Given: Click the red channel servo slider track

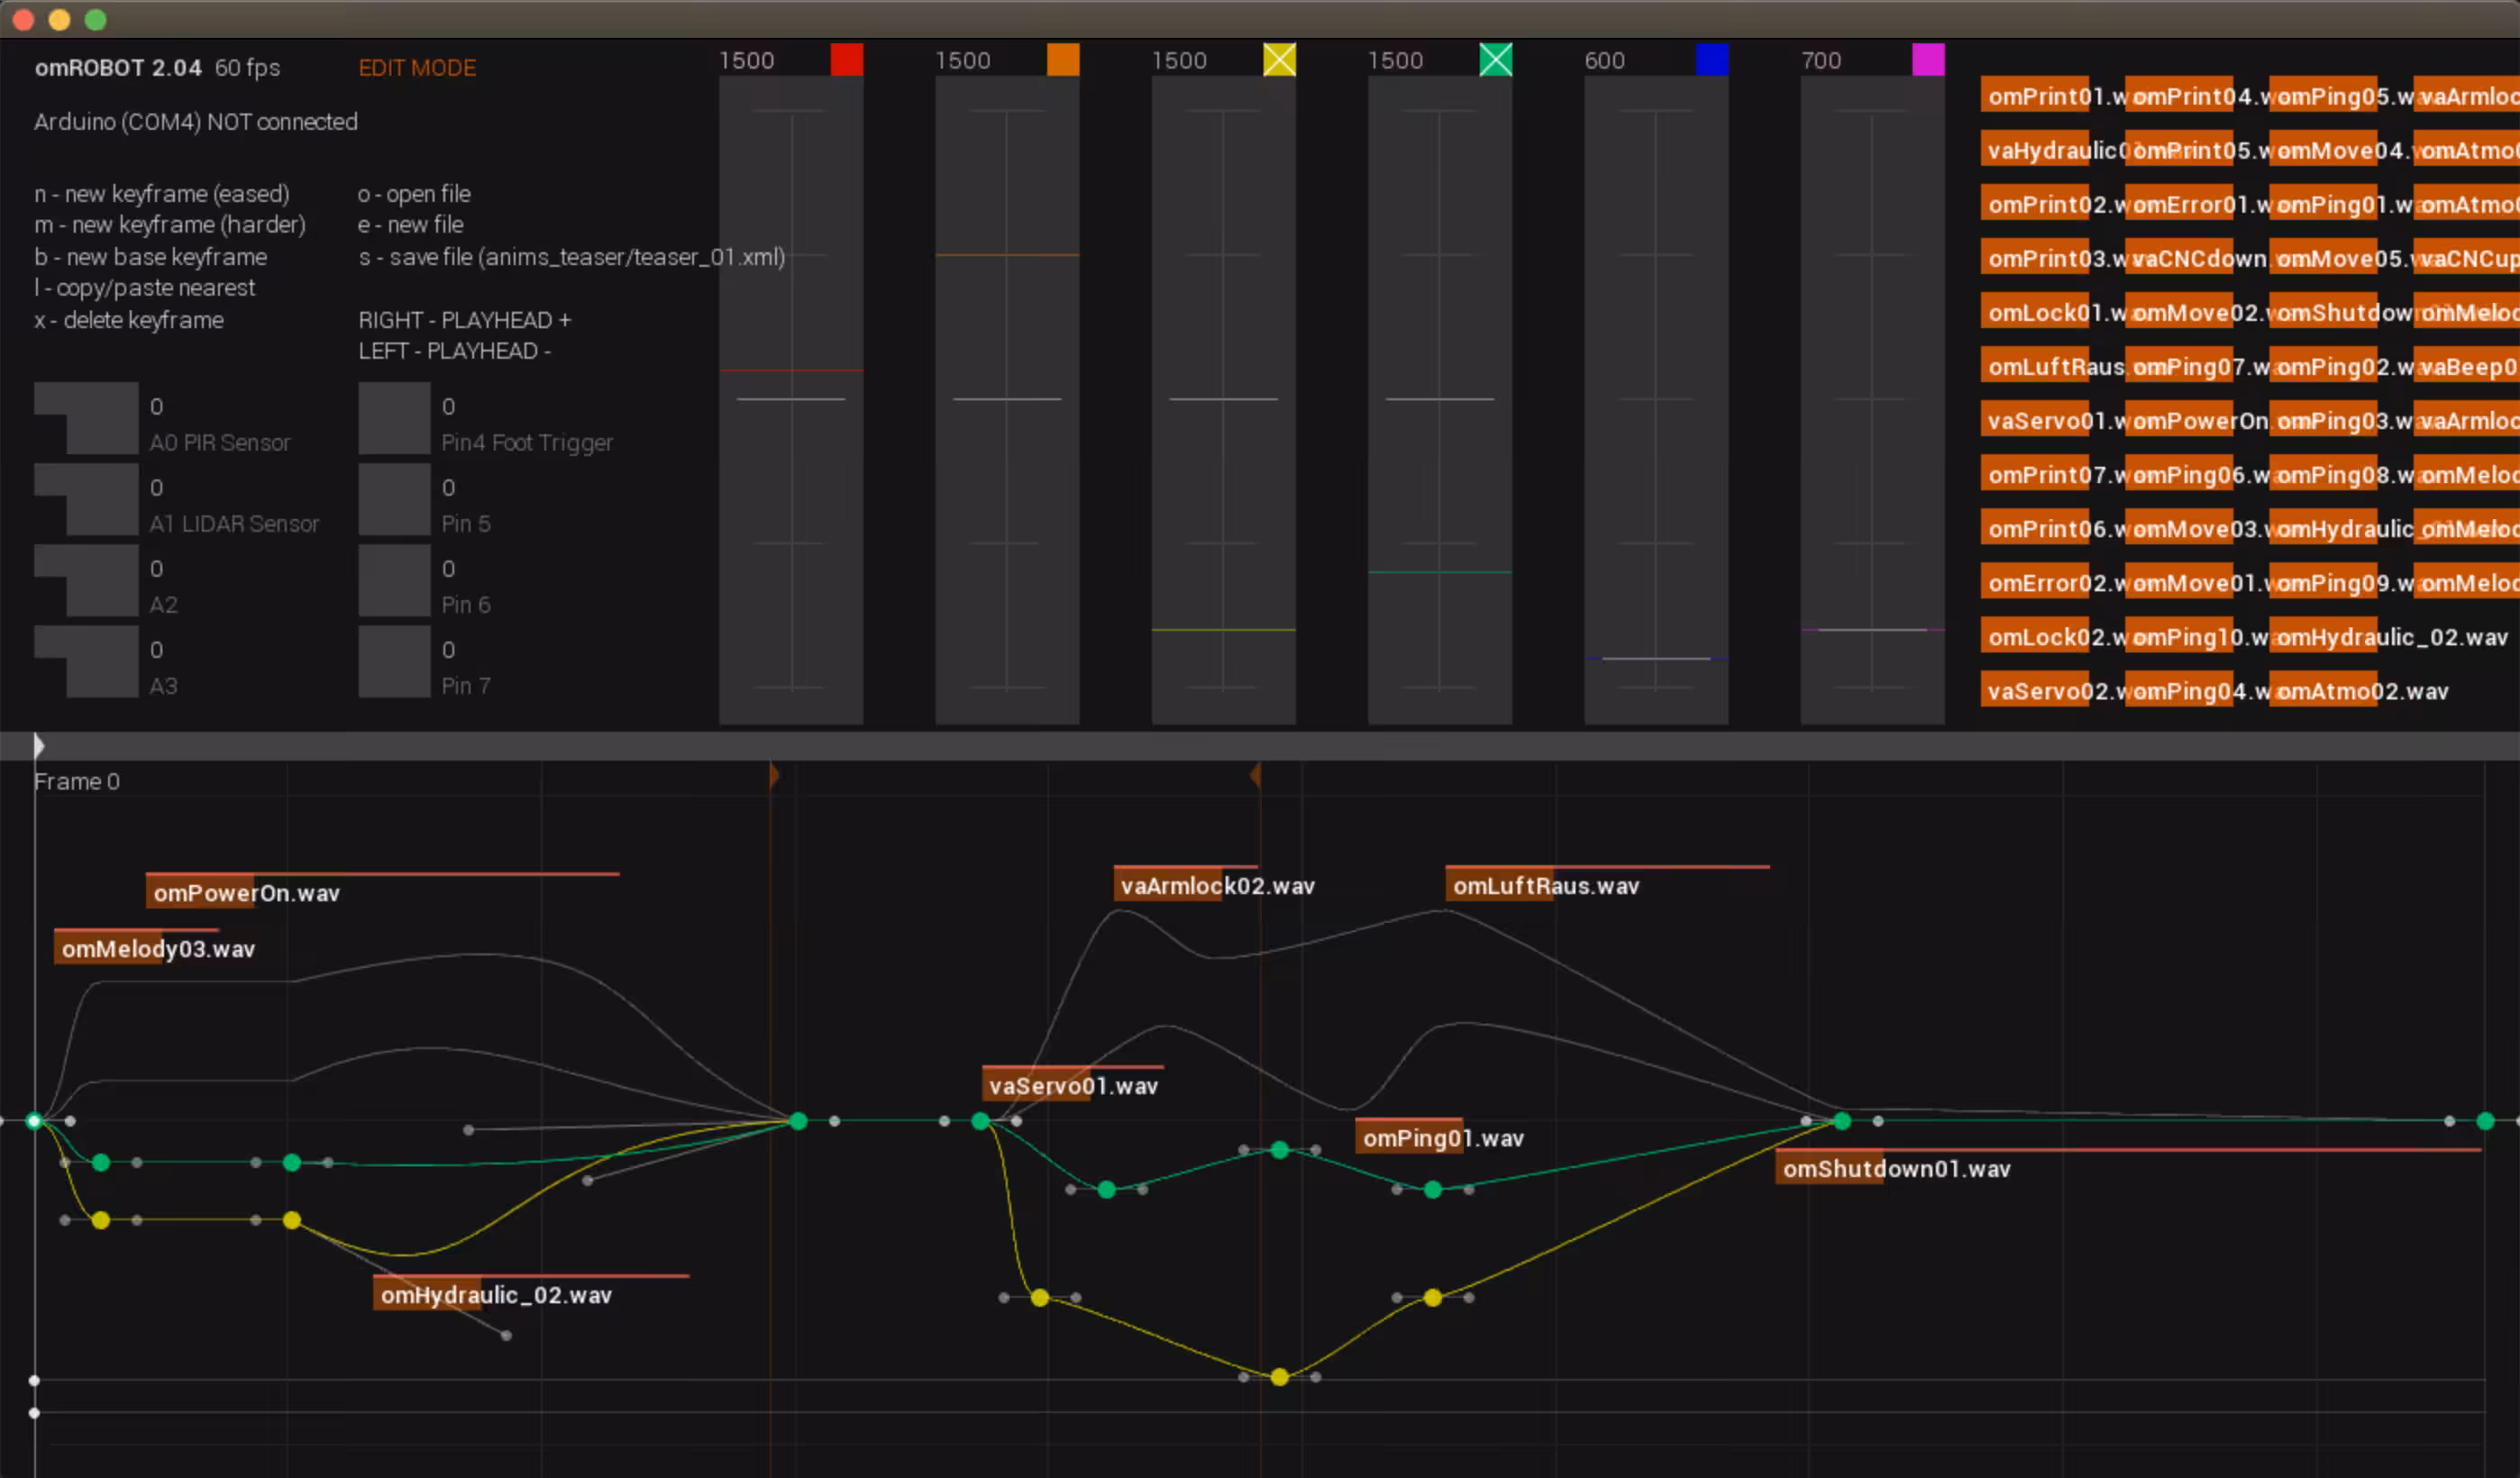Looking at the screenshot, I should click(791, 400).
